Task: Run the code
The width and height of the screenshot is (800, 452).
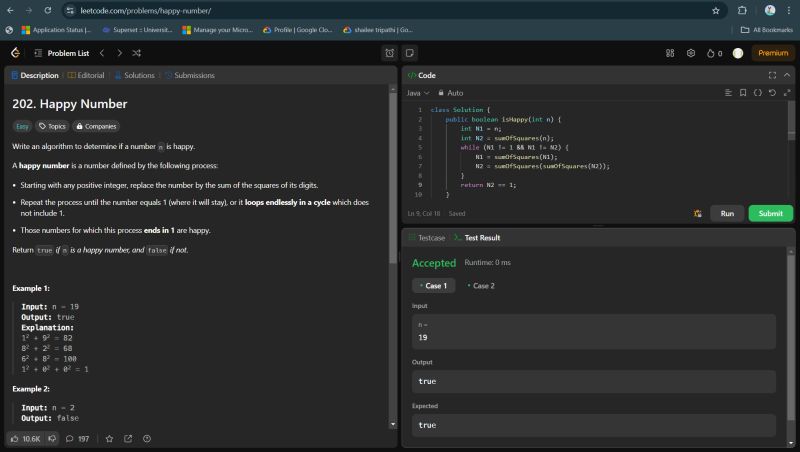Action: pyautogui.click(x=727, y=213)
